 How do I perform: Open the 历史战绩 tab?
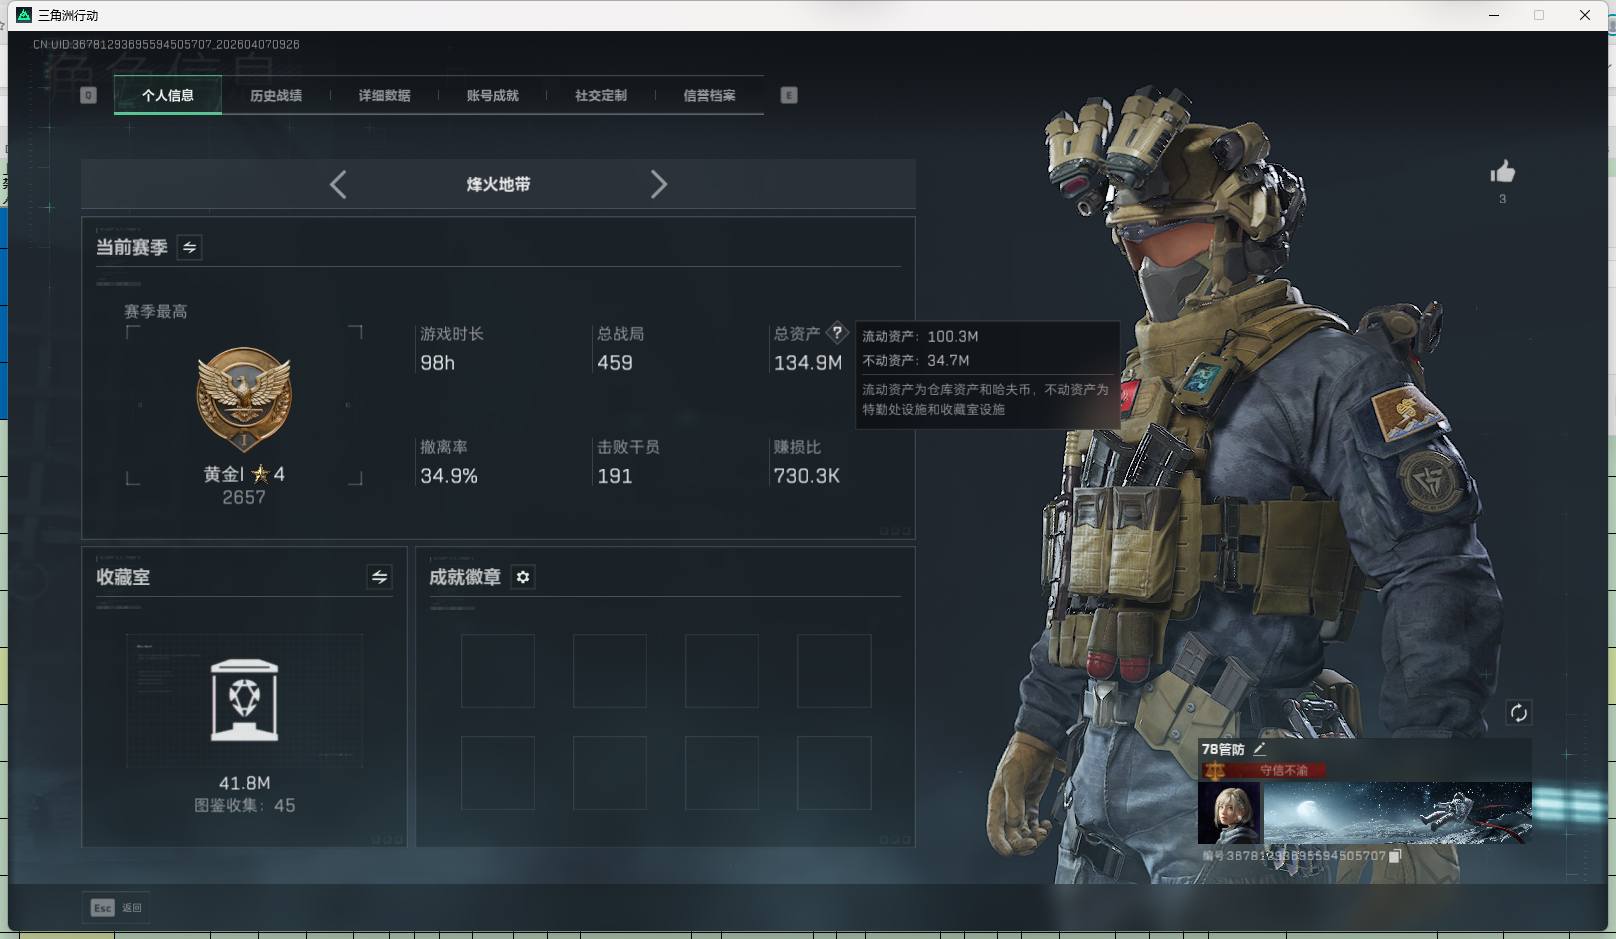[276, 95]
